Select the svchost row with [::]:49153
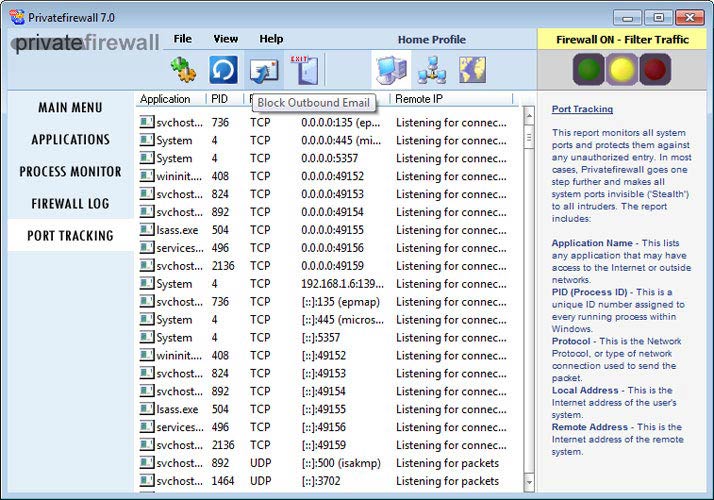This screenshot has height=500, width=714. click(328, 373)
